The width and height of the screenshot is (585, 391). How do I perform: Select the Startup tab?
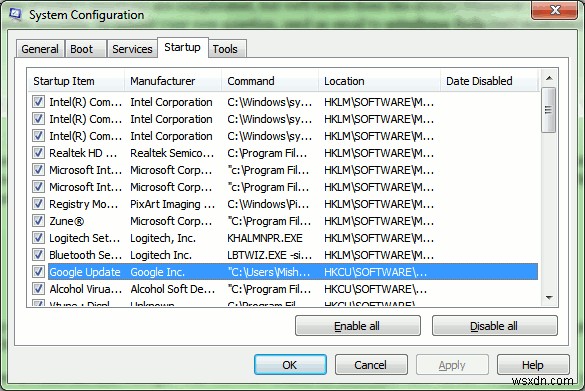(x=182, y=47)
